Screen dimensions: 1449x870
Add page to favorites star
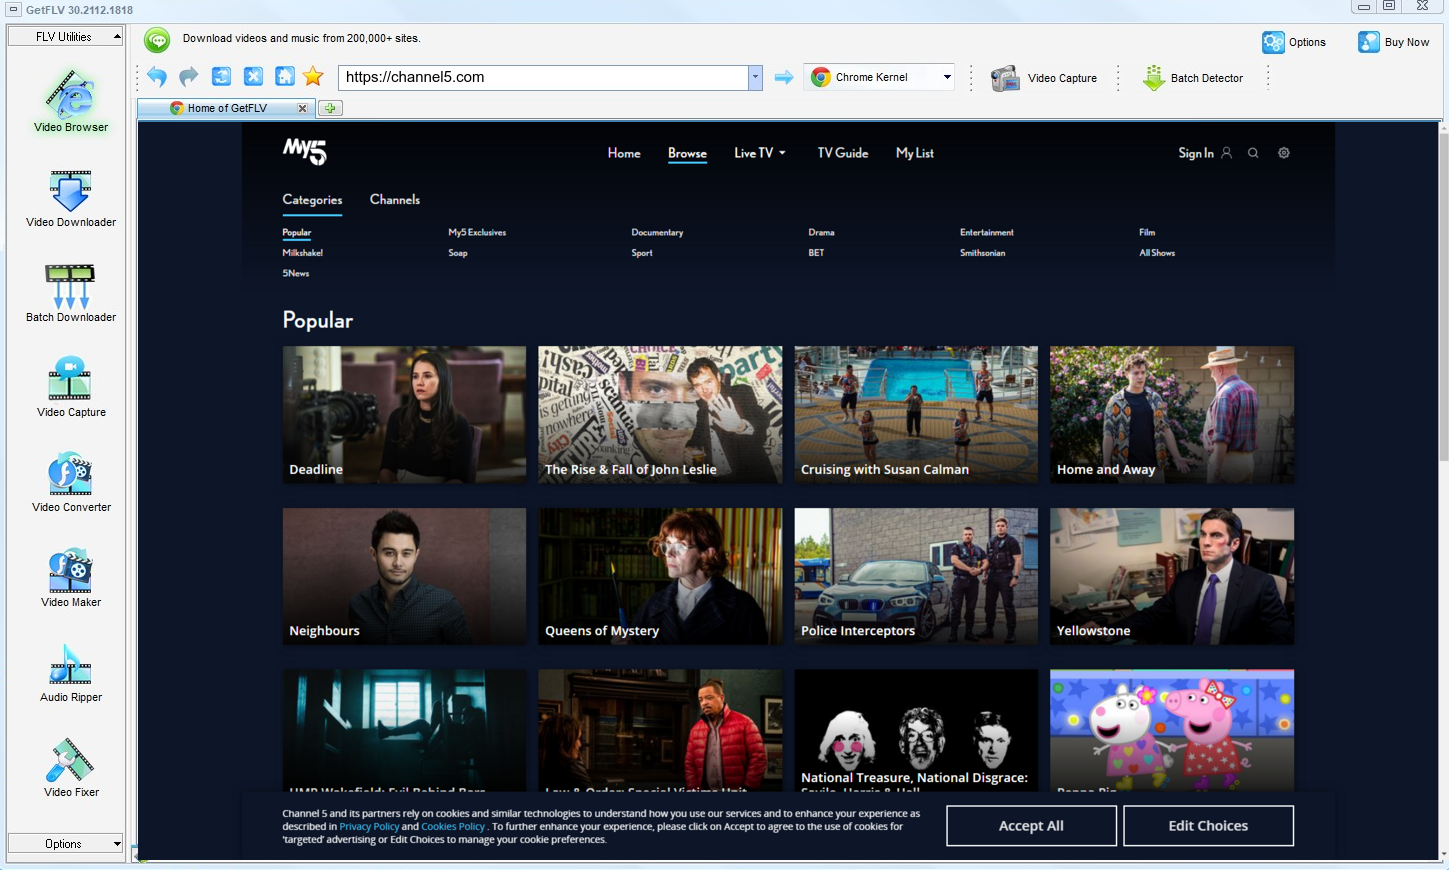[x=314, y=77]
